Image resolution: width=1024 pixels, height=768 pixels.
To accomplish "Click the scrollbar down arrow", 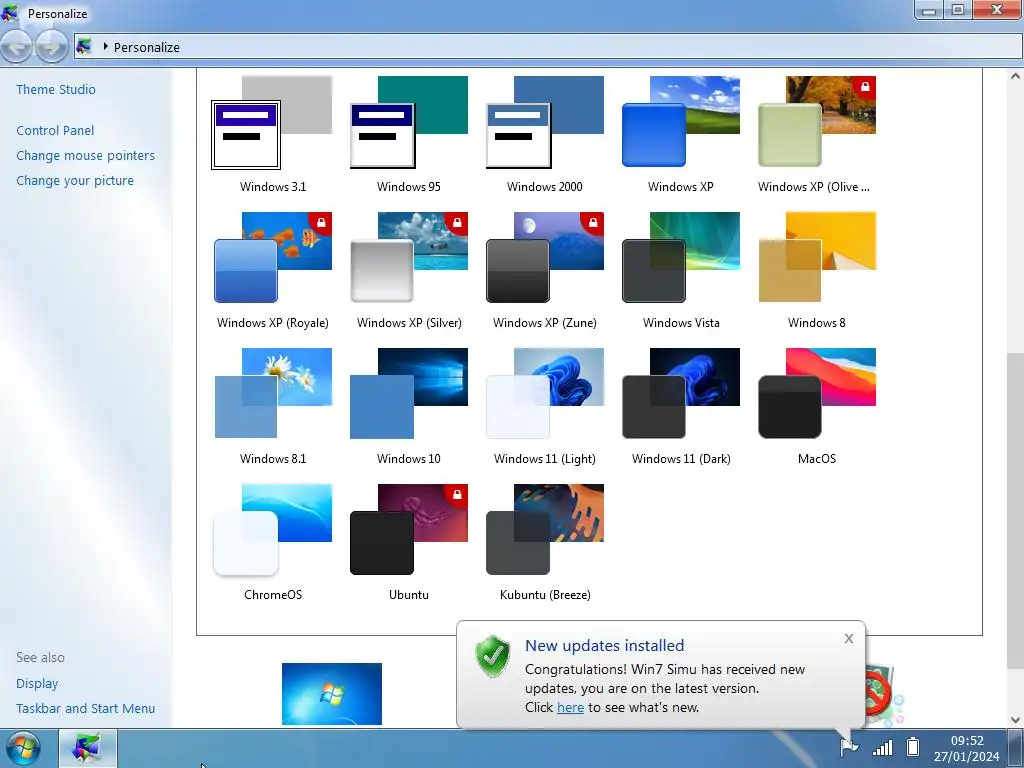I will click(x=1016, y=720).
